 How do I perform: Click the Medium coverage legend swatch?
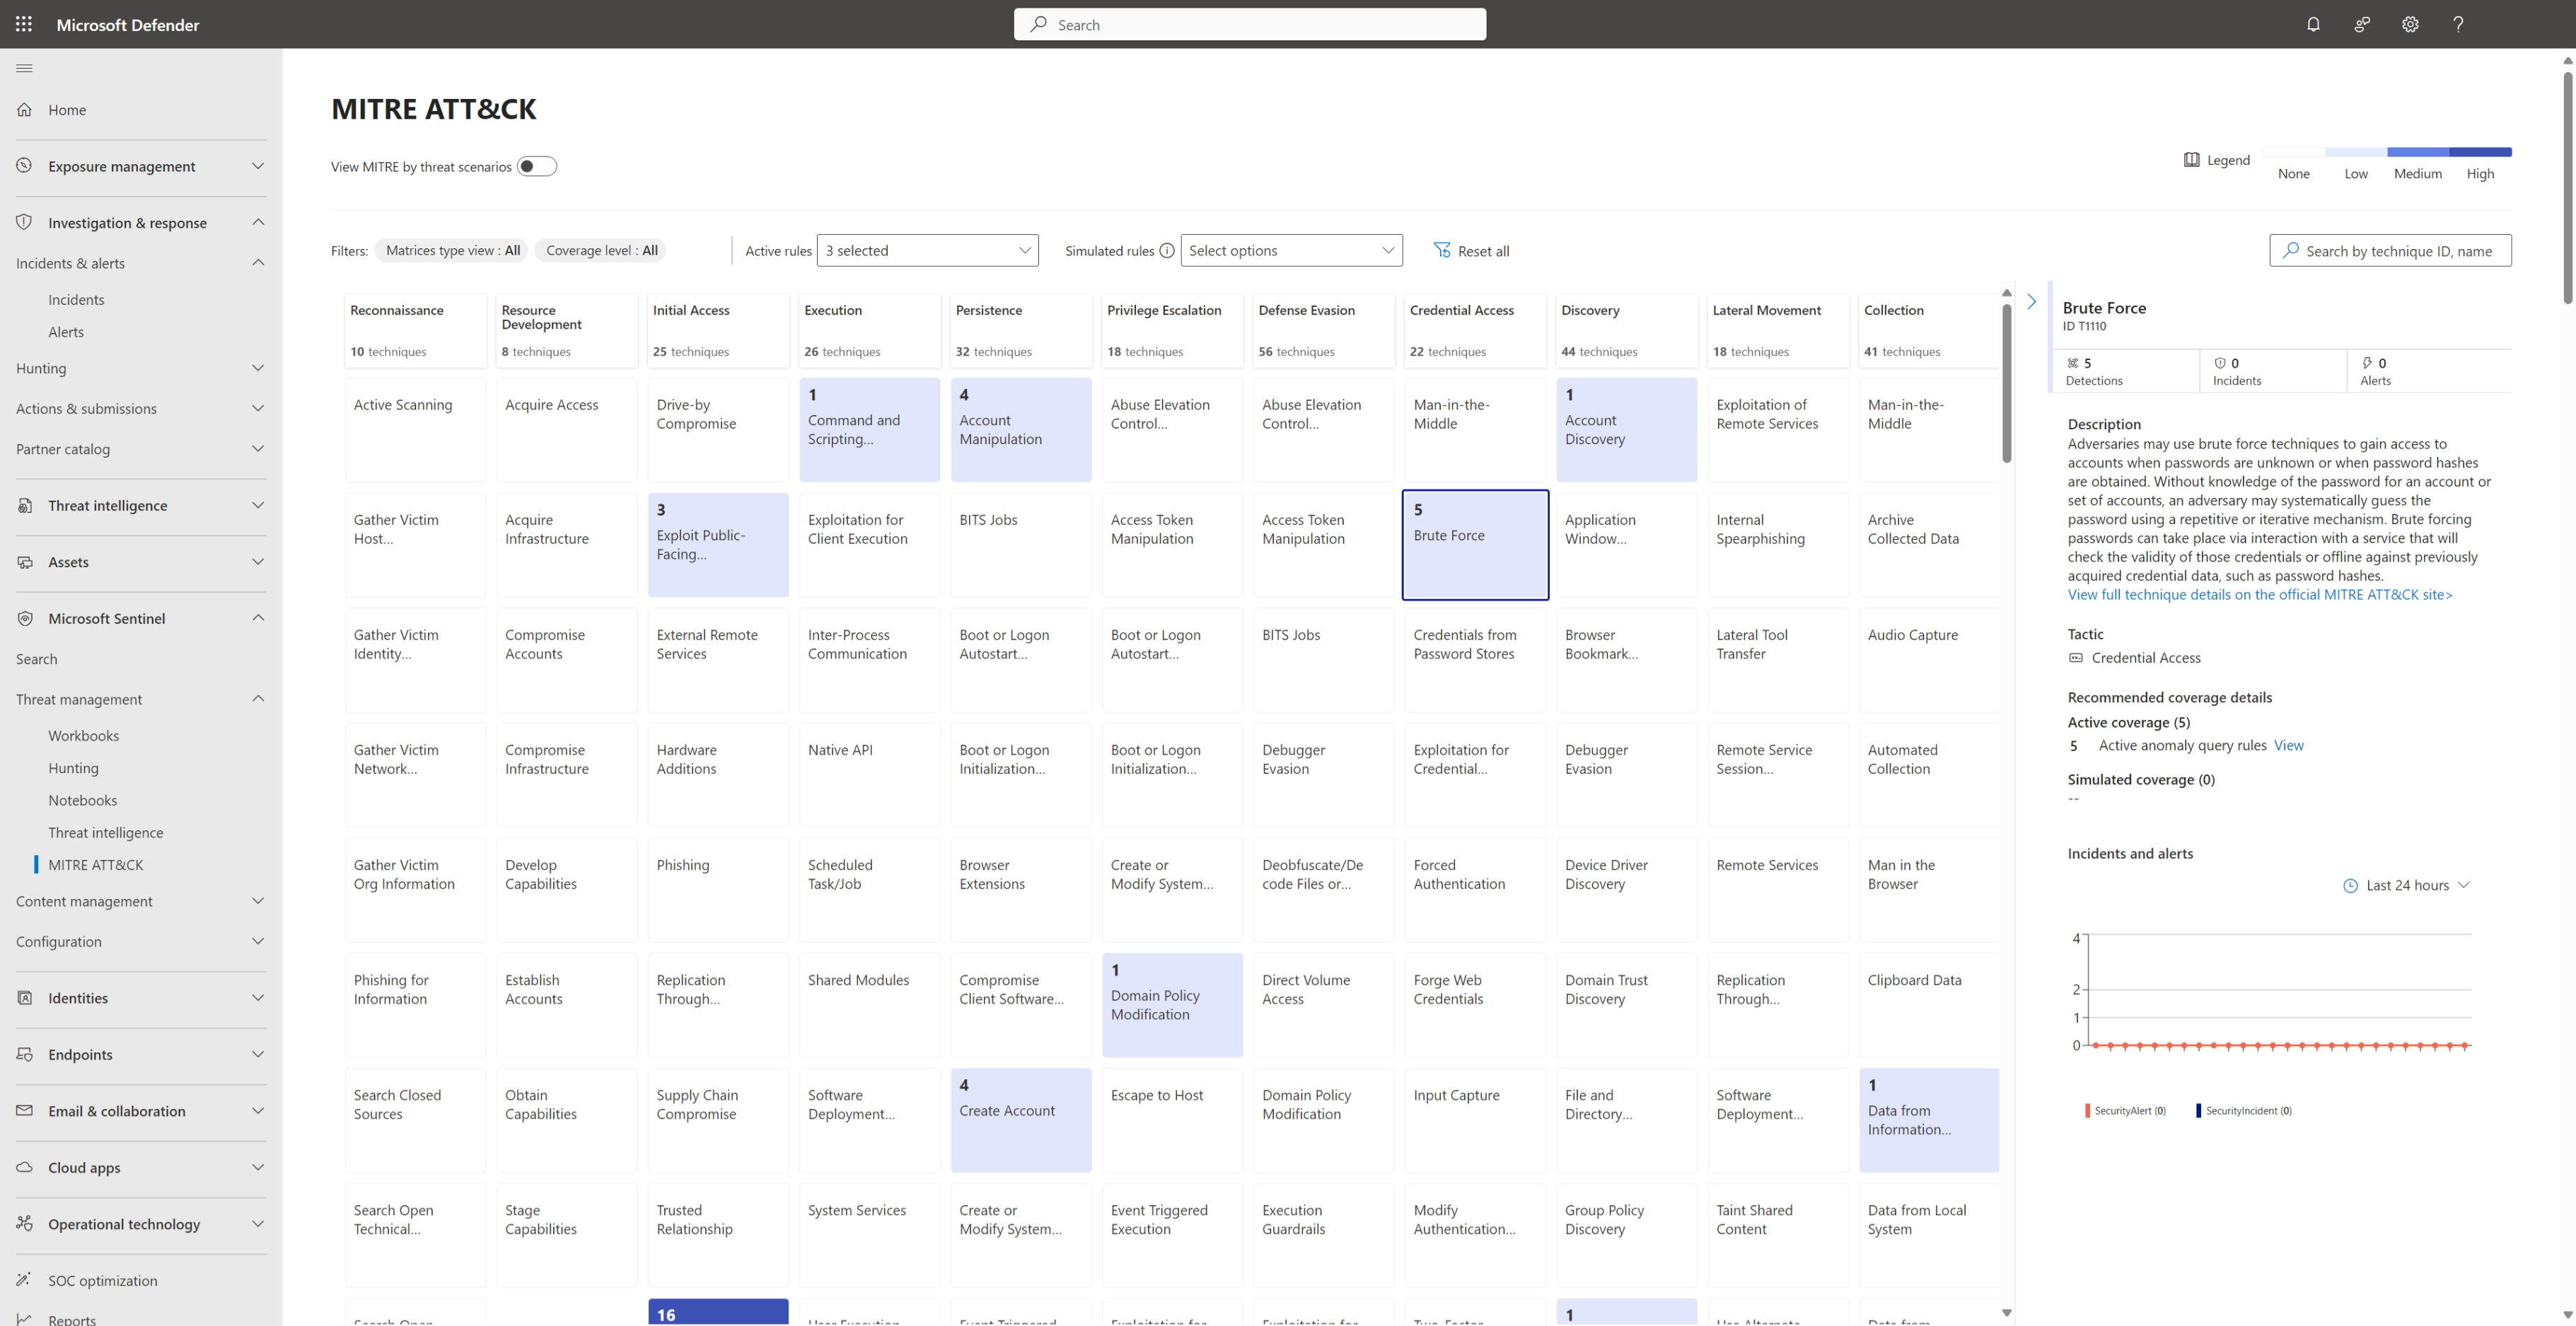click(2418, 152)
